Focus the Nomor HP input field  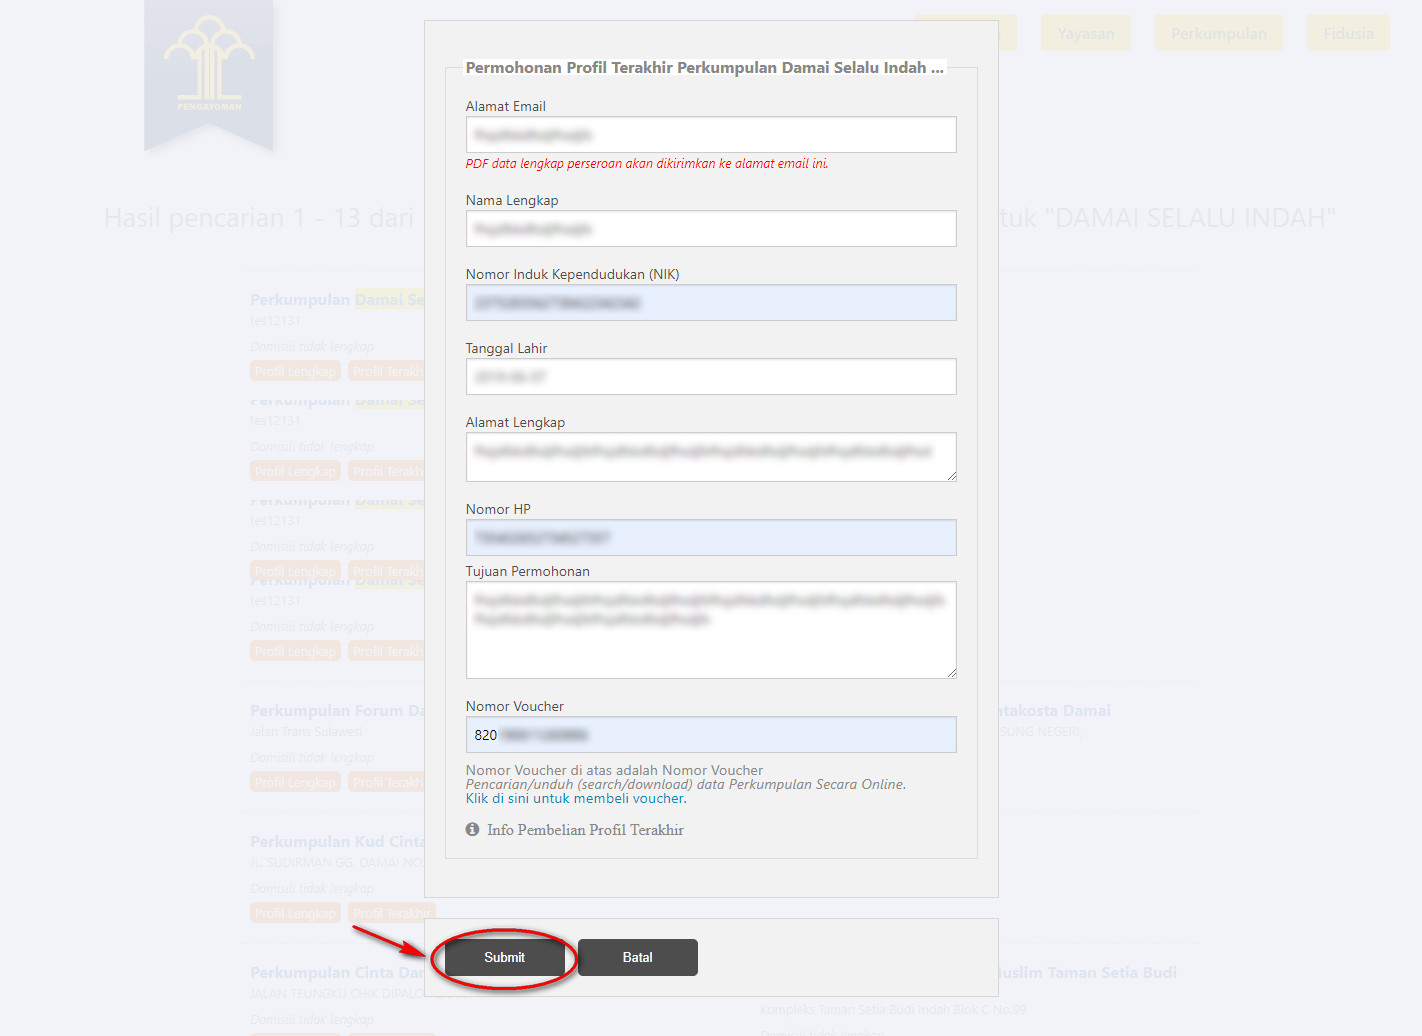coord(710,538)
